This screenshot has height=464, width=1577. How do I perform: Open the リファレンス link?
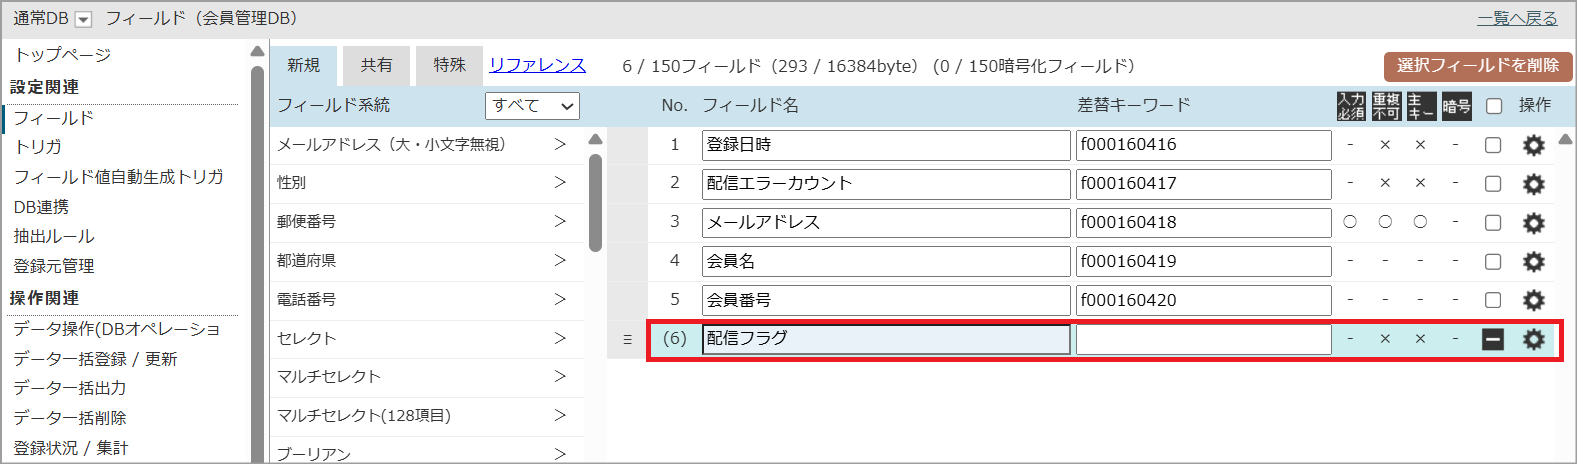click(x=537, y=65)
